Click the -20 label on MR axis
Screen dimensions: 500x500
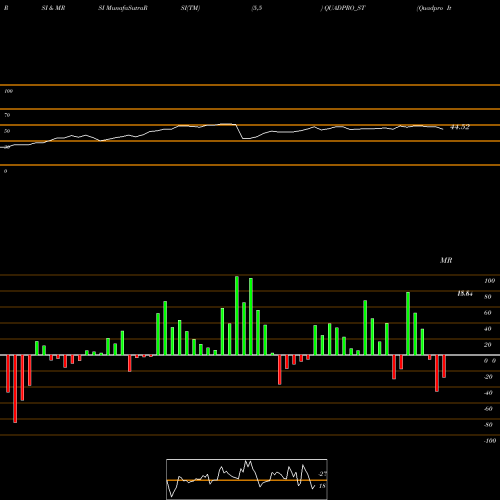point(488,377)
